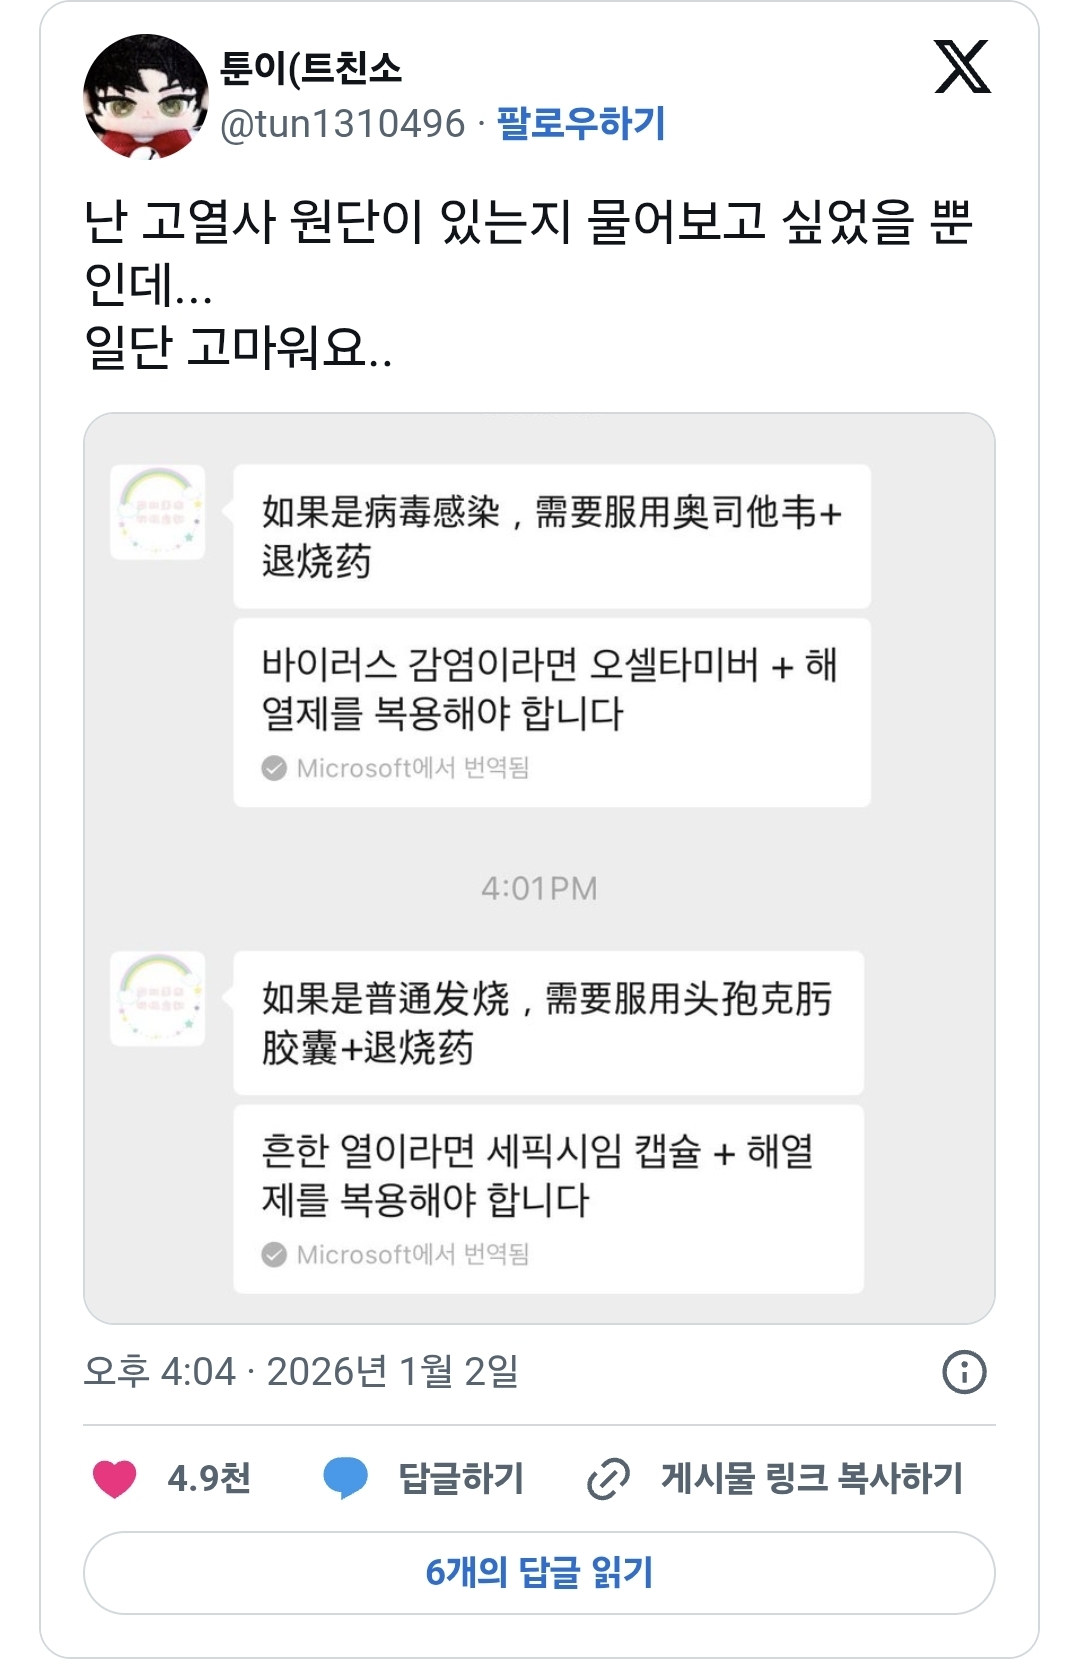Open the @tun1310496 handle
The width and height of the screenshot is (1079, 1676).
pos(342,124)
